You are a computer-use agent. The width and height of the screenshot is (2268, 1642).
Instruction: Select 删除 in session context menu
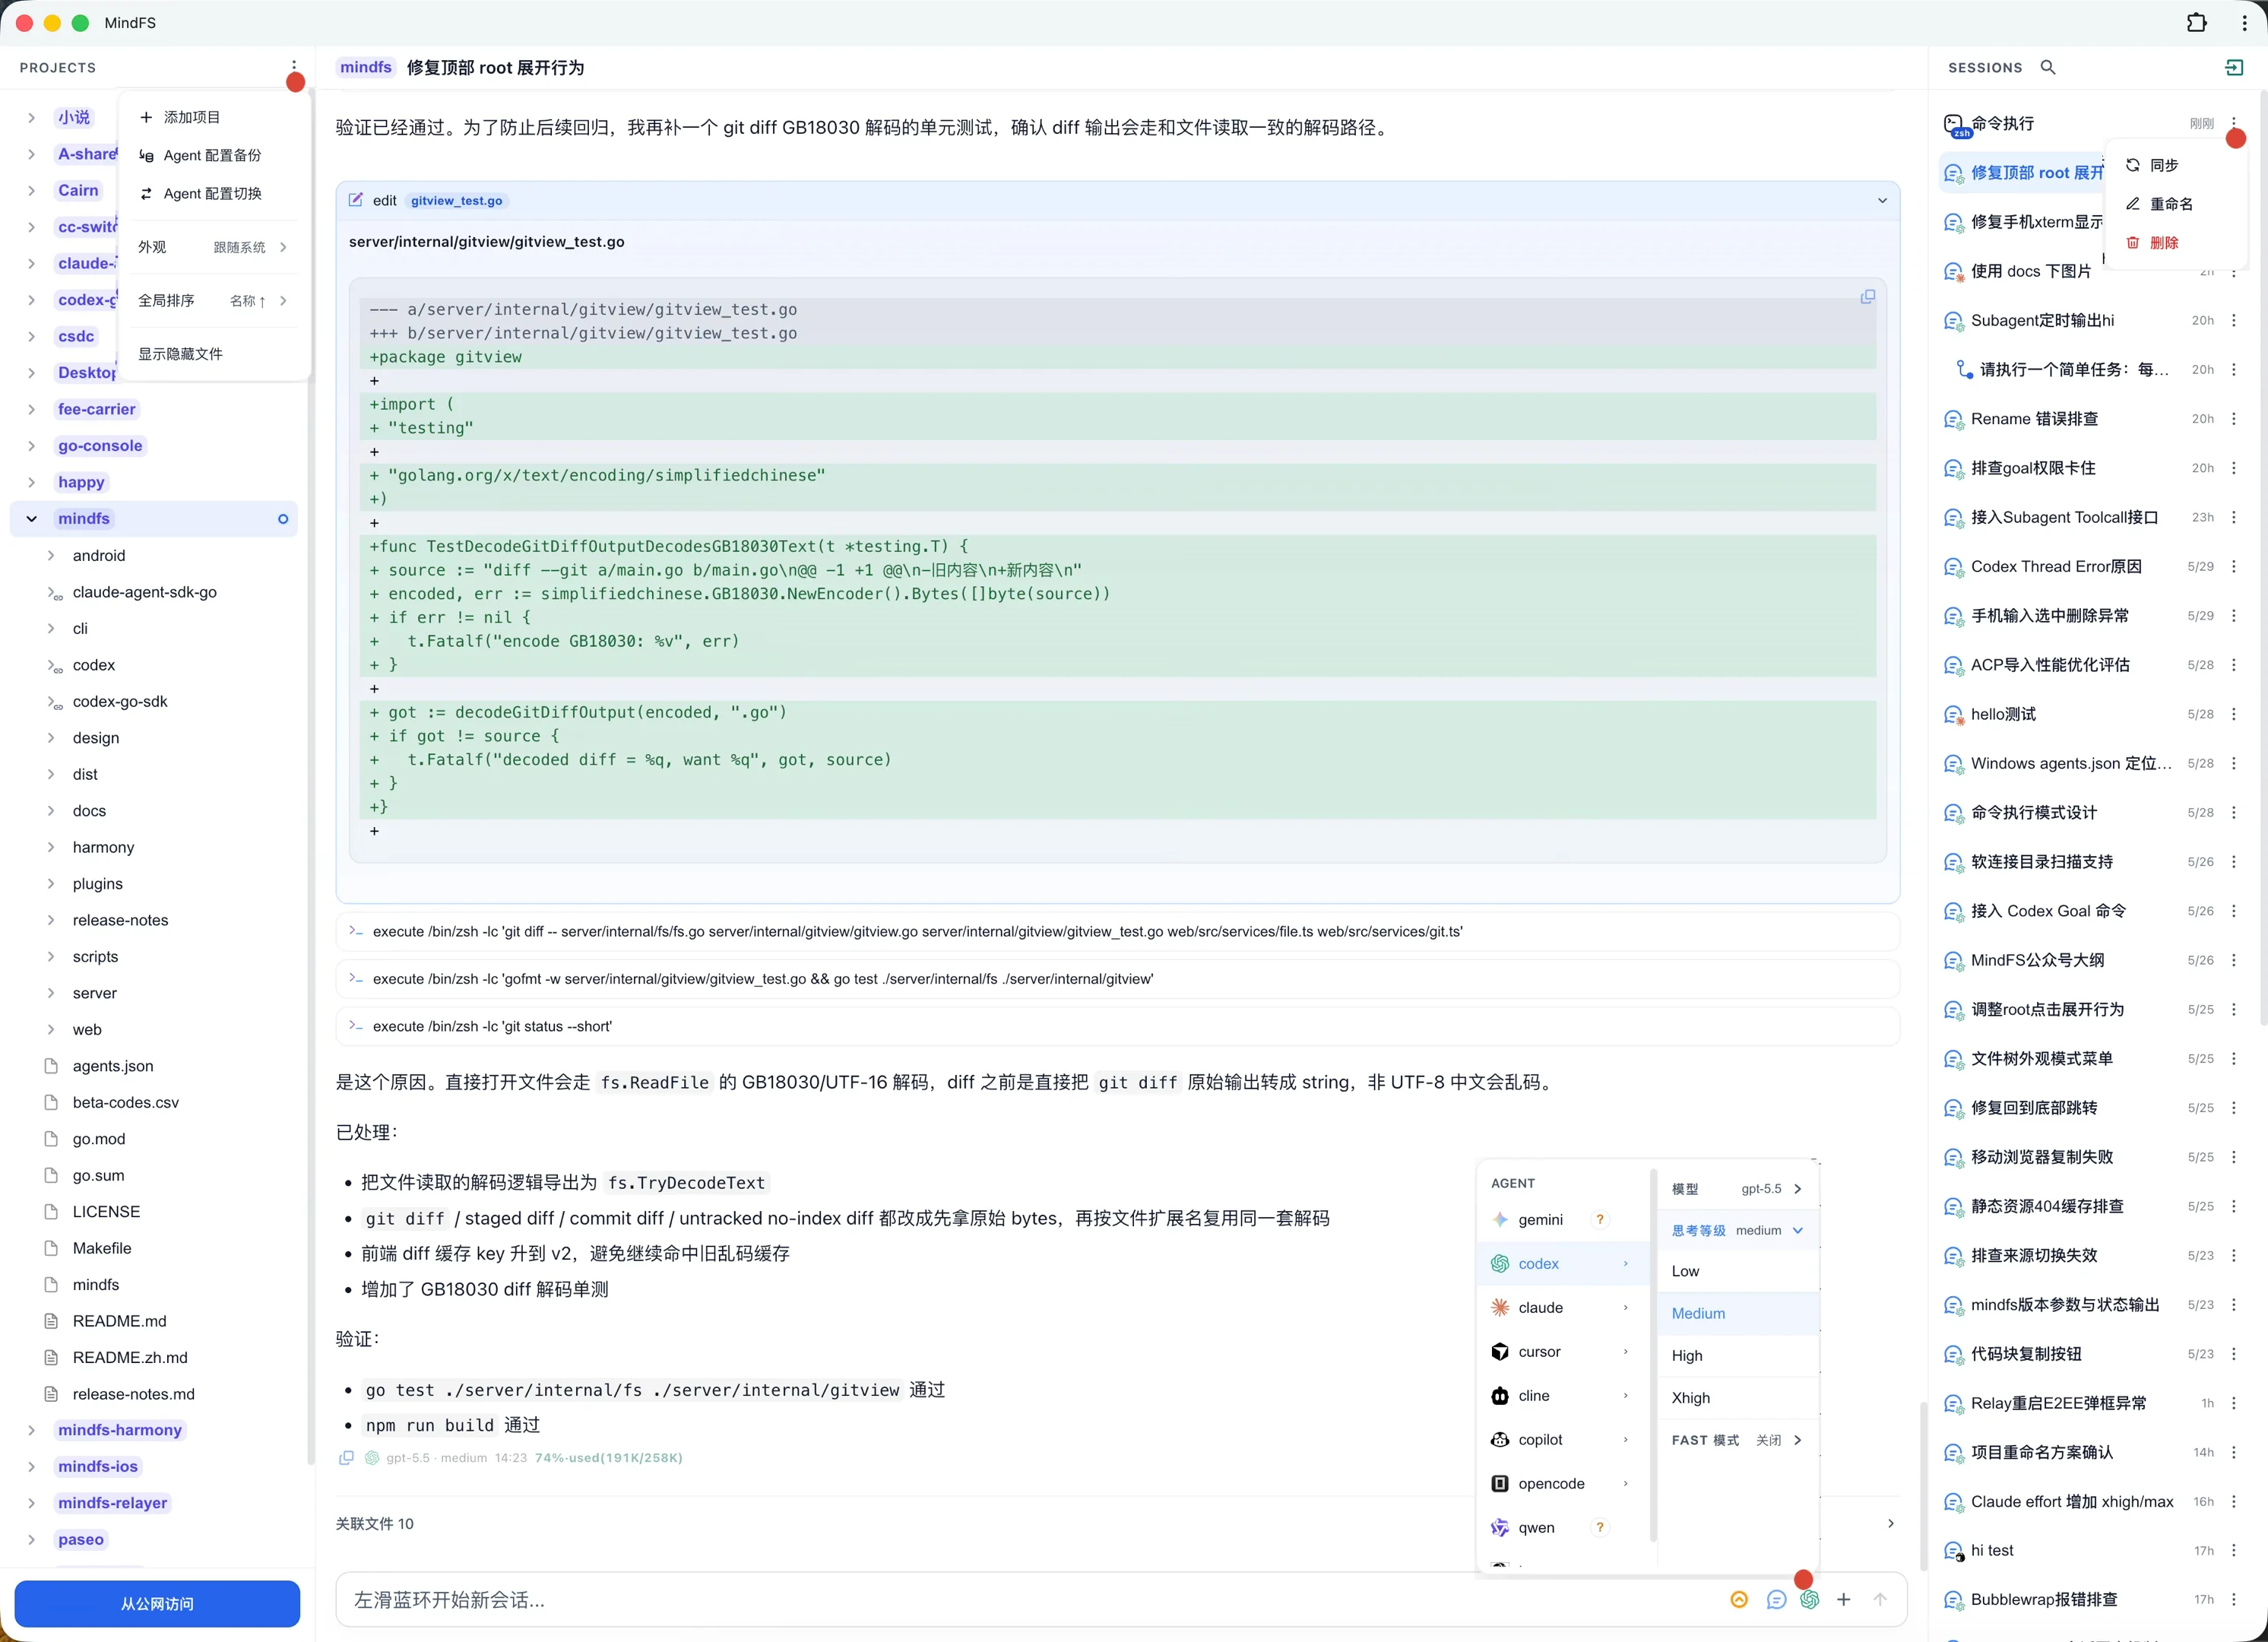coord(2176,243)
